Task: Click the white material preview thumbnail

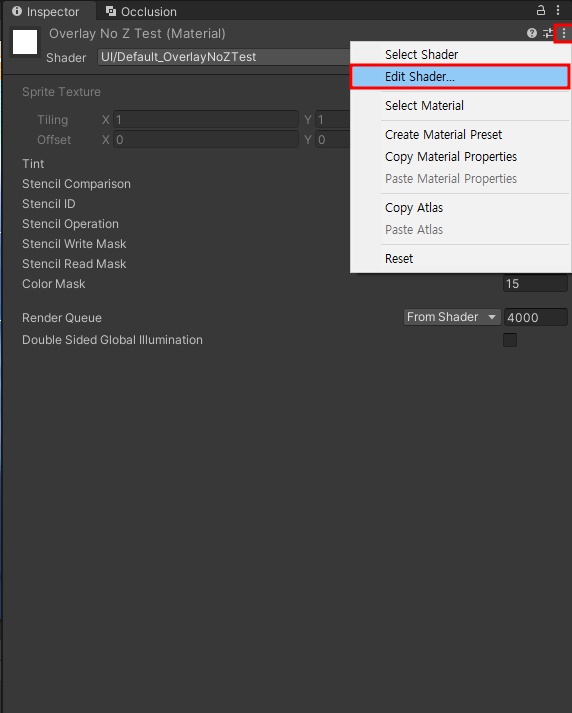Action: click(25, 42)
